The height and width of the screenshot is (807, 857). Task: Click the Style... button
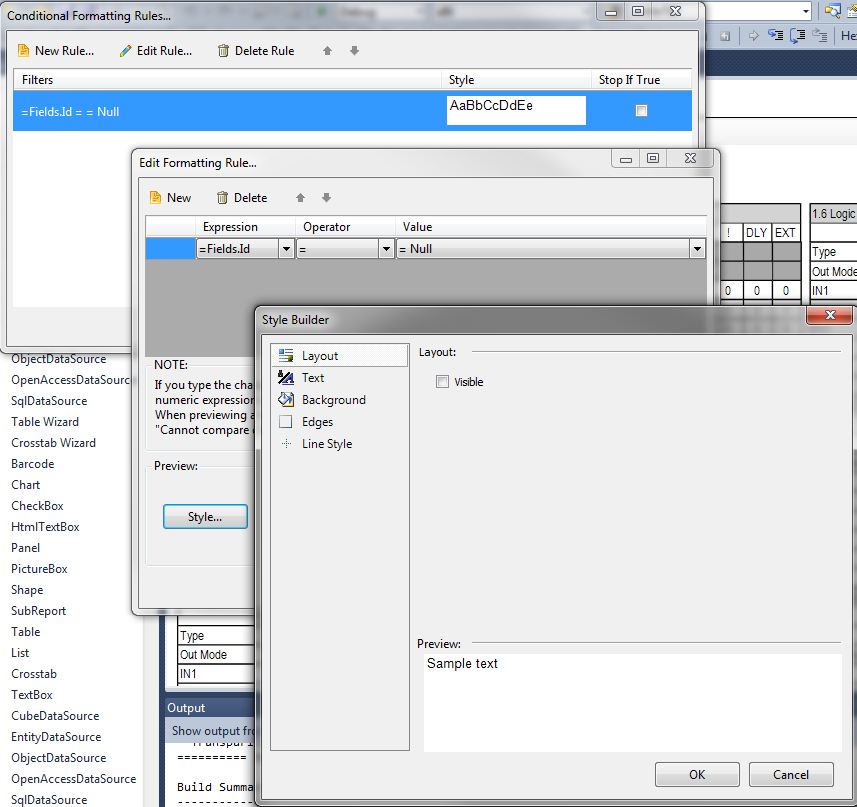[205, 516]
